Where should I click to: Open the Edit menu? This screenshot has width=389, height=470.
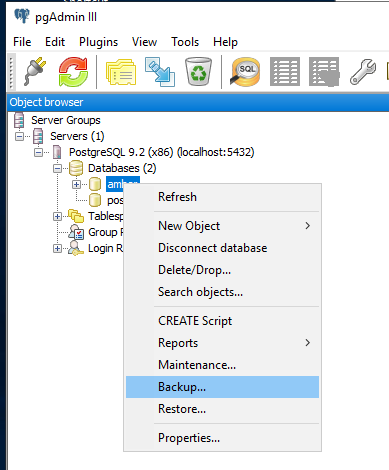pos(55,42)
